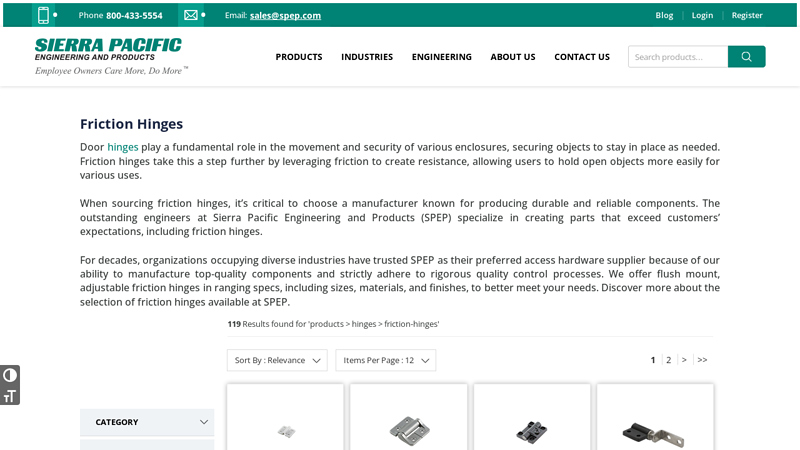Screen dimensions: 800x450
Task: Expand the Category filter panel
Action: pos(147,422)
